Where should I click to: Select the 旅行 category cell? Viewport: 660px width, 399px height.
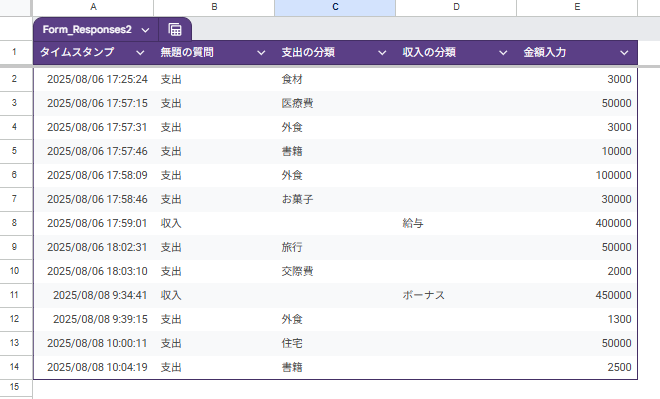coord(335,247)
